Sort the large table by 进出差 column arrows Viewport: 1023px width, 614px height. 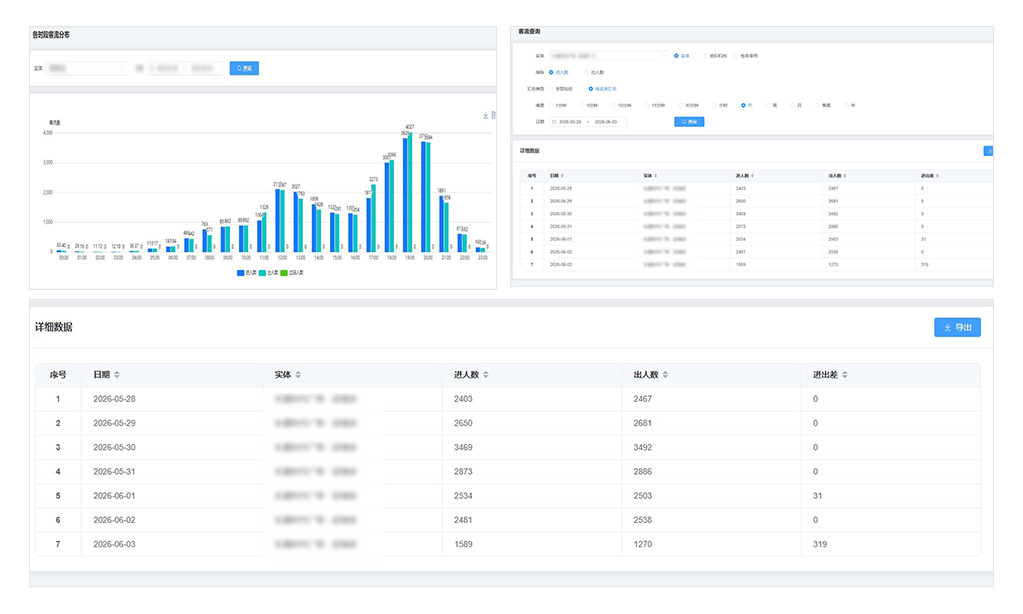[845, 375]
